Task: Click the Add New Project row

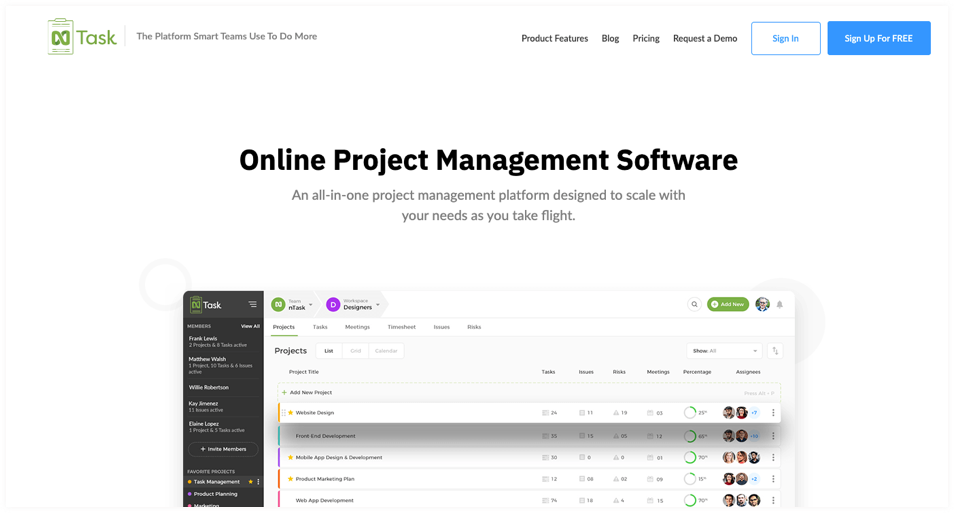Action: tap(310, 393)
